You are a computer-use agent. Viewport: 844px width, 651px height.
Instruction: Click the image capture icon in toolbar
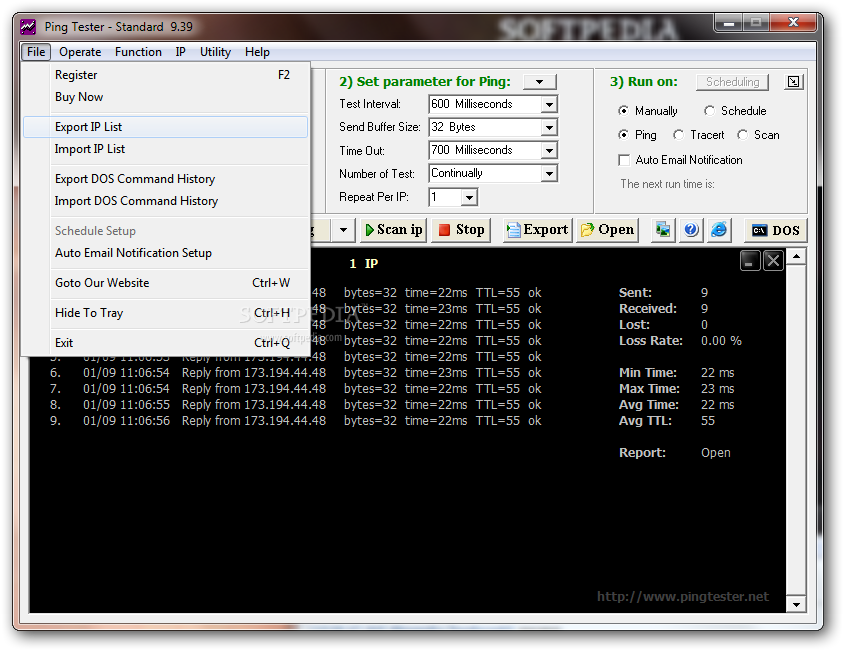663,230
